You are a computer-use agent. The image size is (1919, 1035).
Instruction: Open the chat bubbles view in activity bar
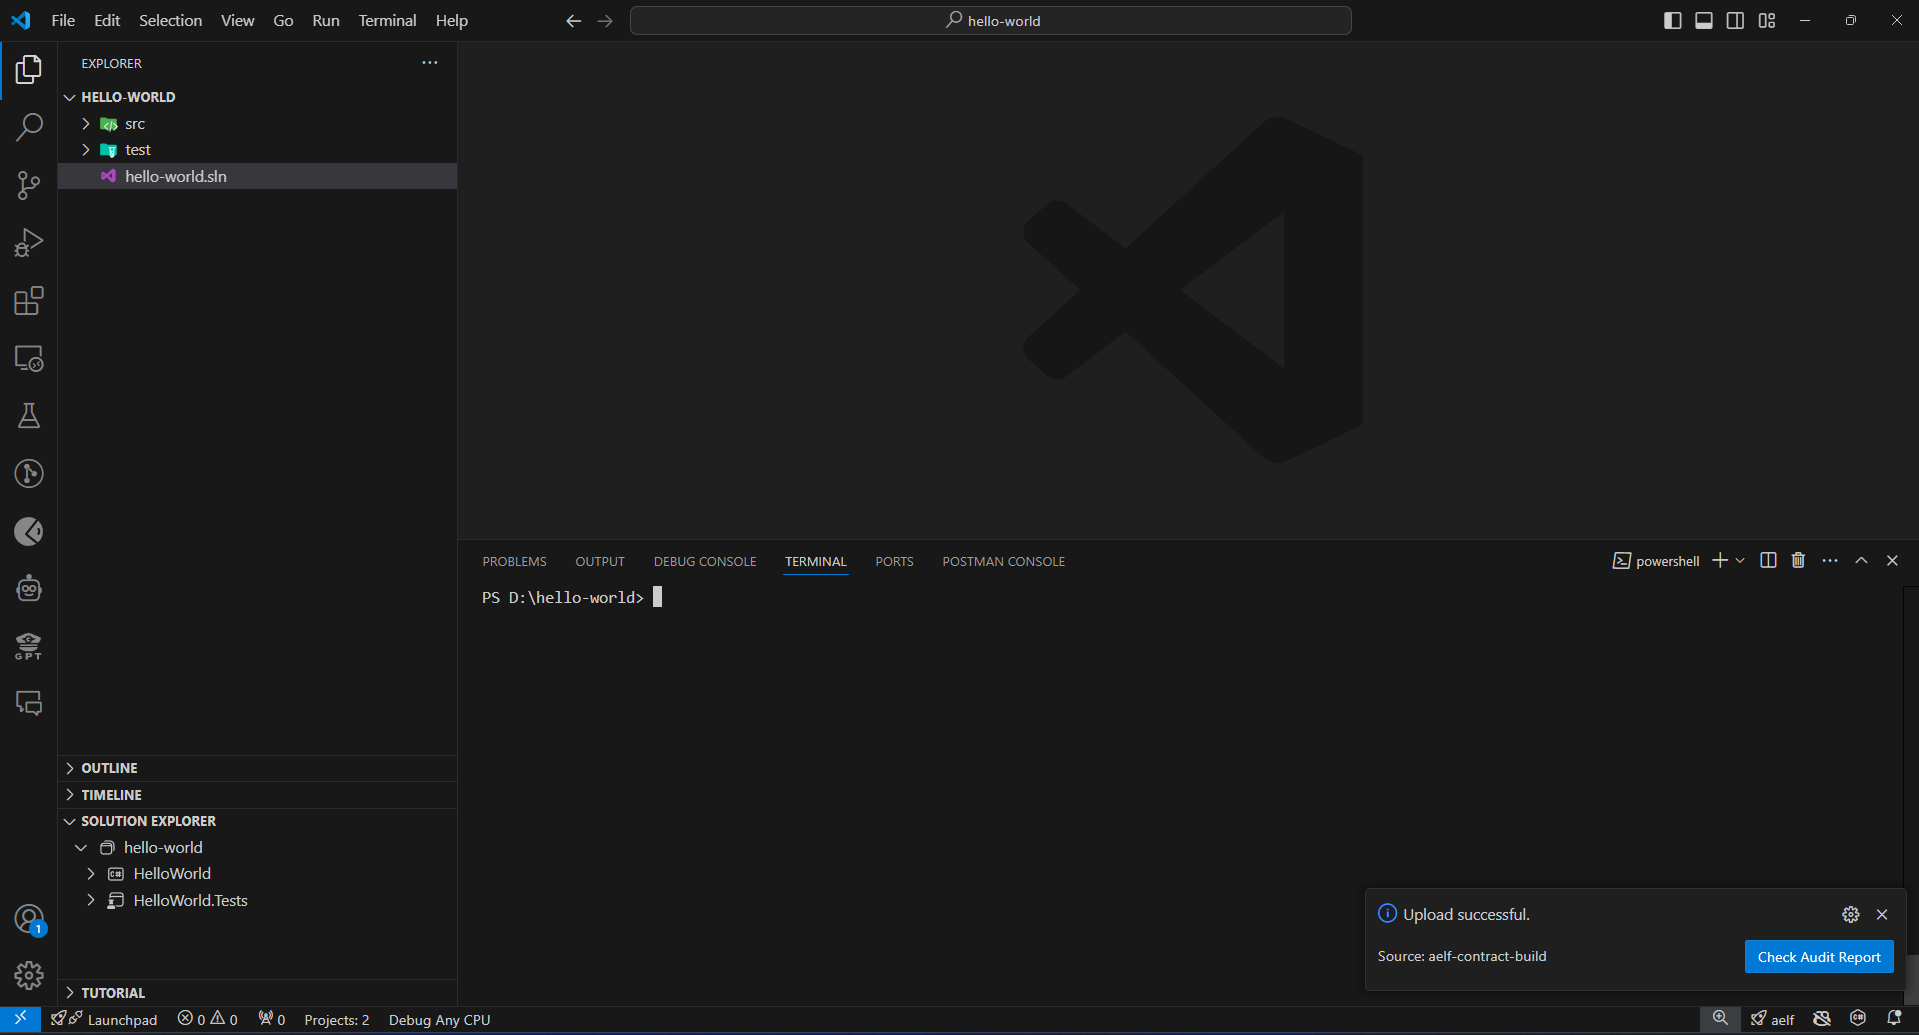(x=29, y=704)
